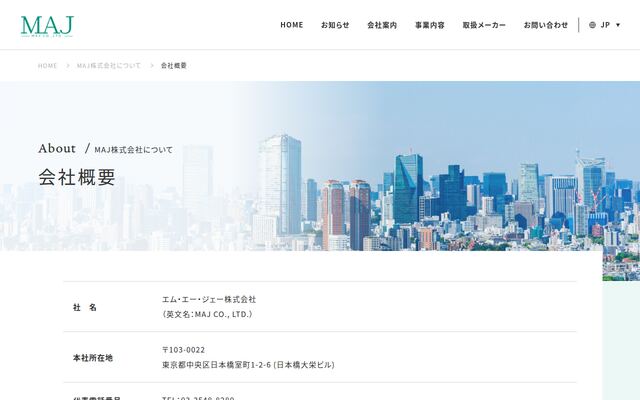640x400 pixels.
Task: Click the HOME breadcrumb link
Action: click(x=47, y=65)
